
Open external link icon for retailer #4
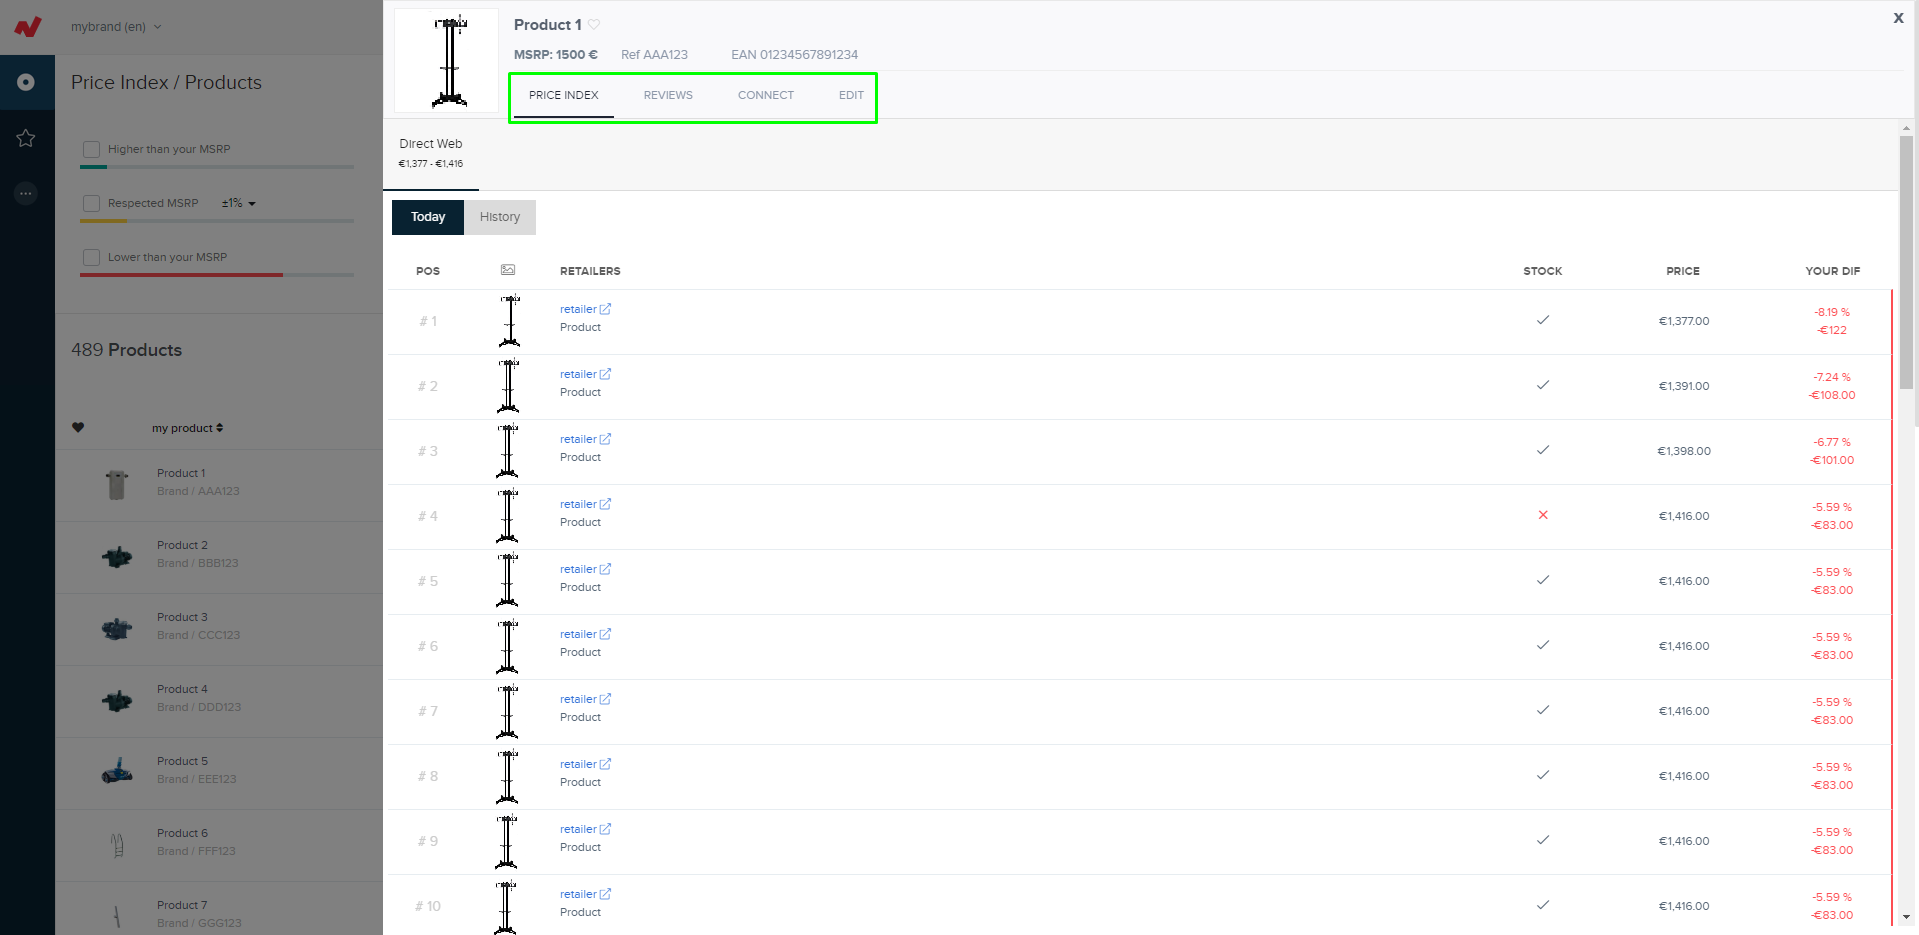pos(605,504)
